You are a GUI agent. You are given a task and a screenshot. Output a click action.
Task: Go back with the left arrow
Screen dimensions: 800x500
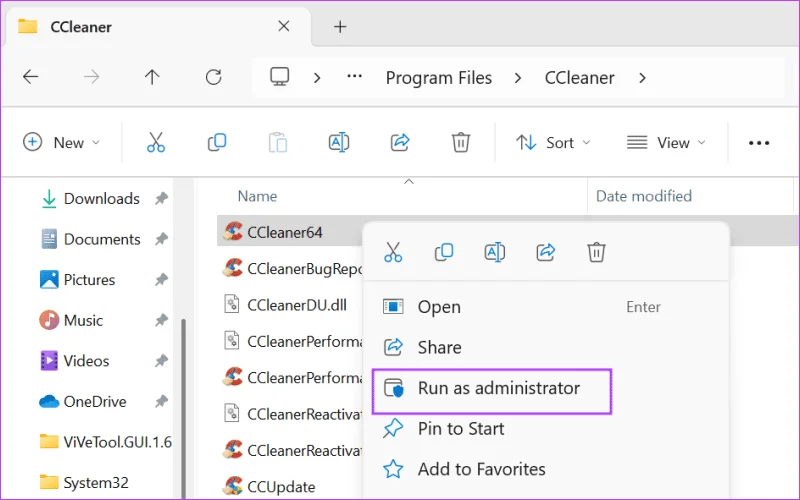[x=31, y=77]
